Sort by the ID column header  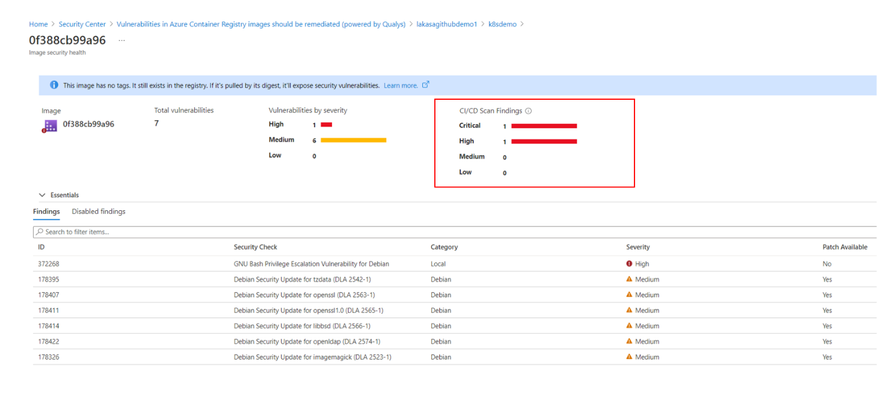pos(41,248)
